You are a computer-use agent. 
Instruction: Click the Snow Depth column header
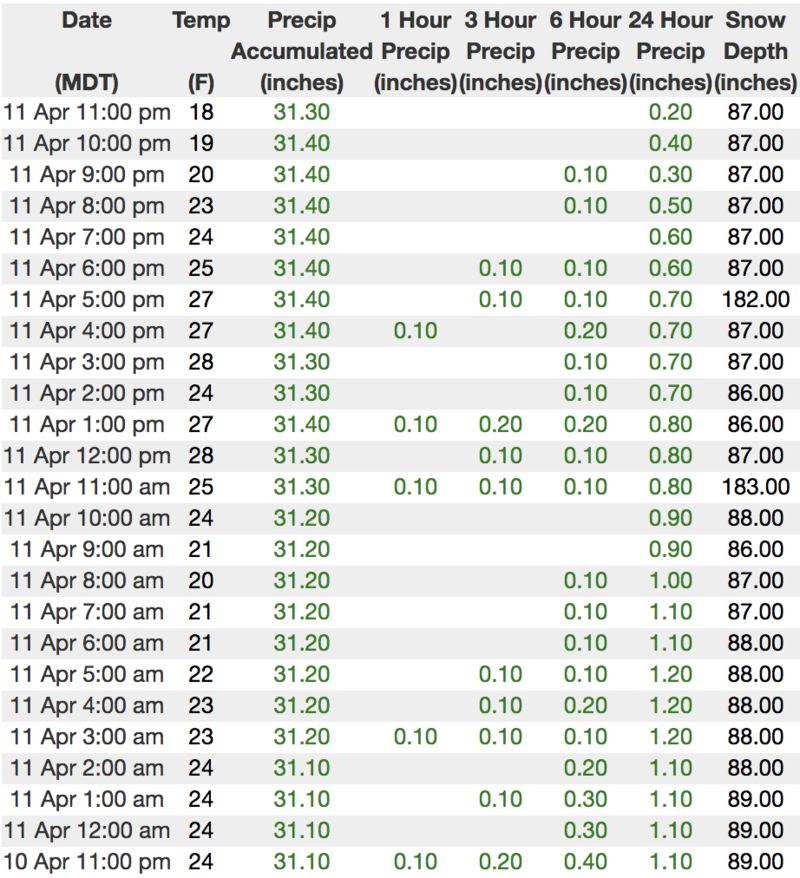757,50
